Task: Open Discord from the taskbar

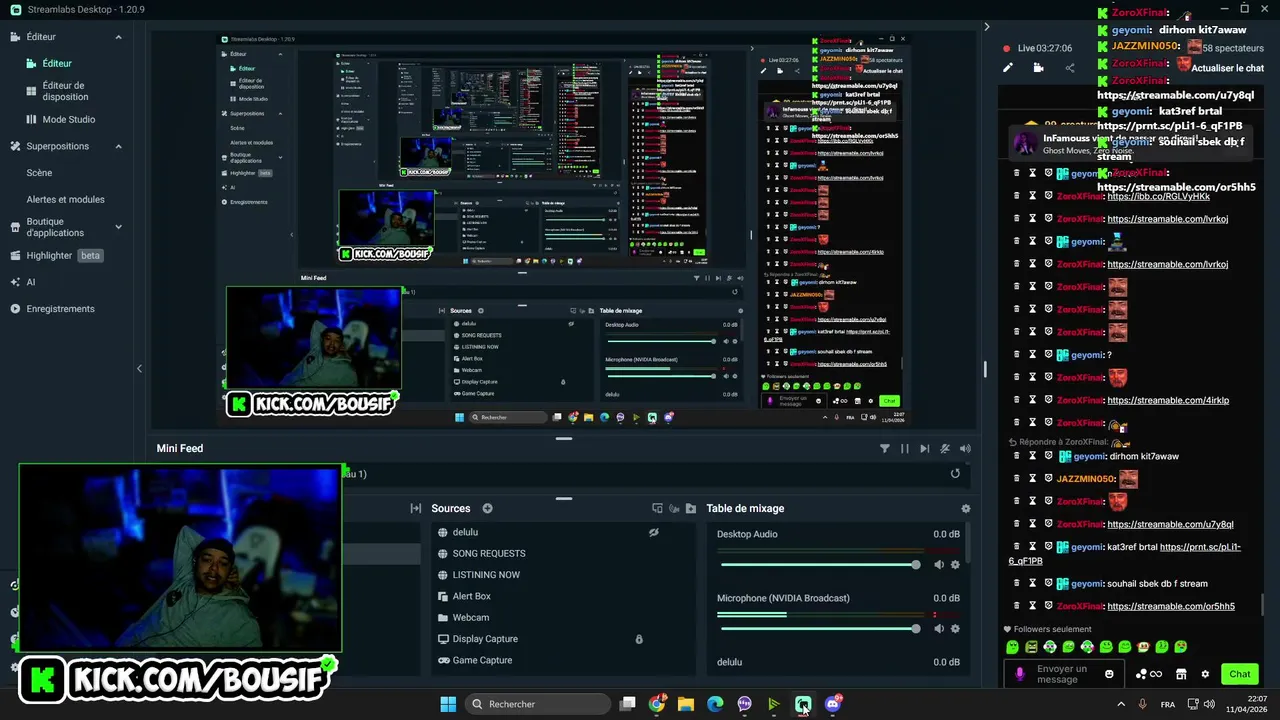Action: 832,704
